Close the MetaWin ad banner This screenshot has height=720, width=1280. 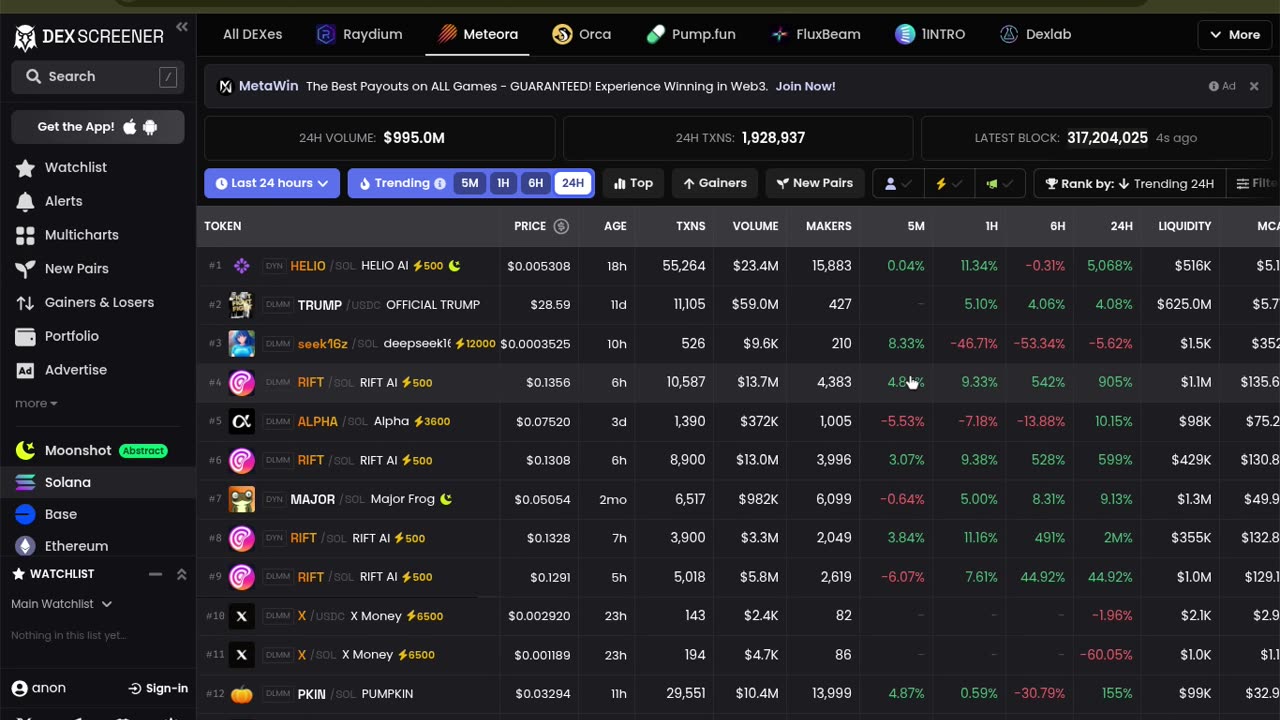tap(1254, 86)
